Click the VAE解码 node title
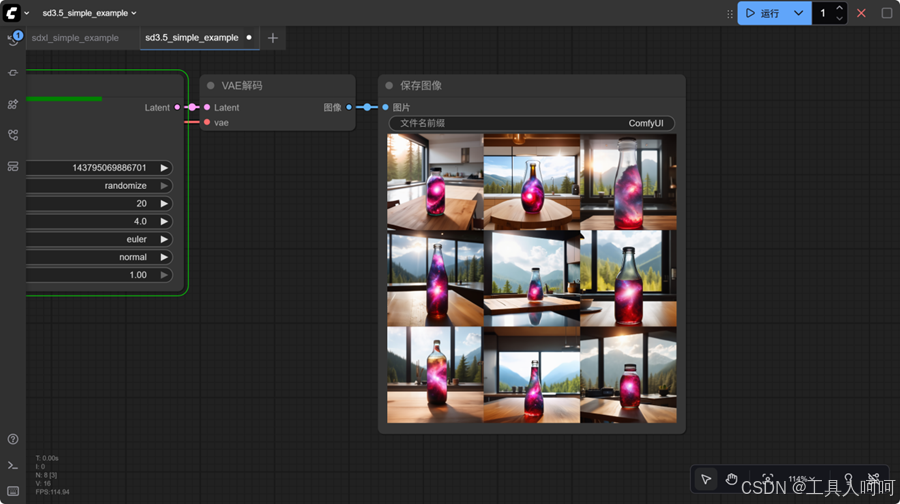 coord(242,86)
